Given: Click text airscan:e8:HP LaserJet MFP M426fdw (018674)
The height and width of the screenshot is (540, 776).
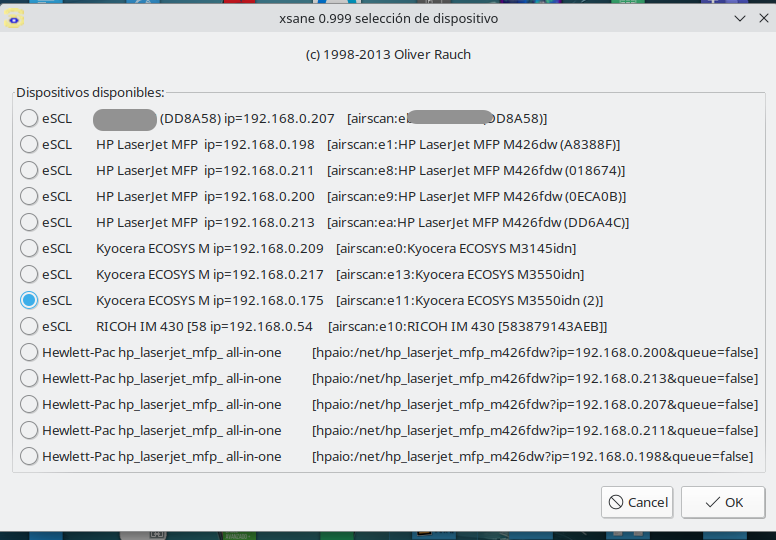Looking at the screenshot, I should (x=476, y=170).
